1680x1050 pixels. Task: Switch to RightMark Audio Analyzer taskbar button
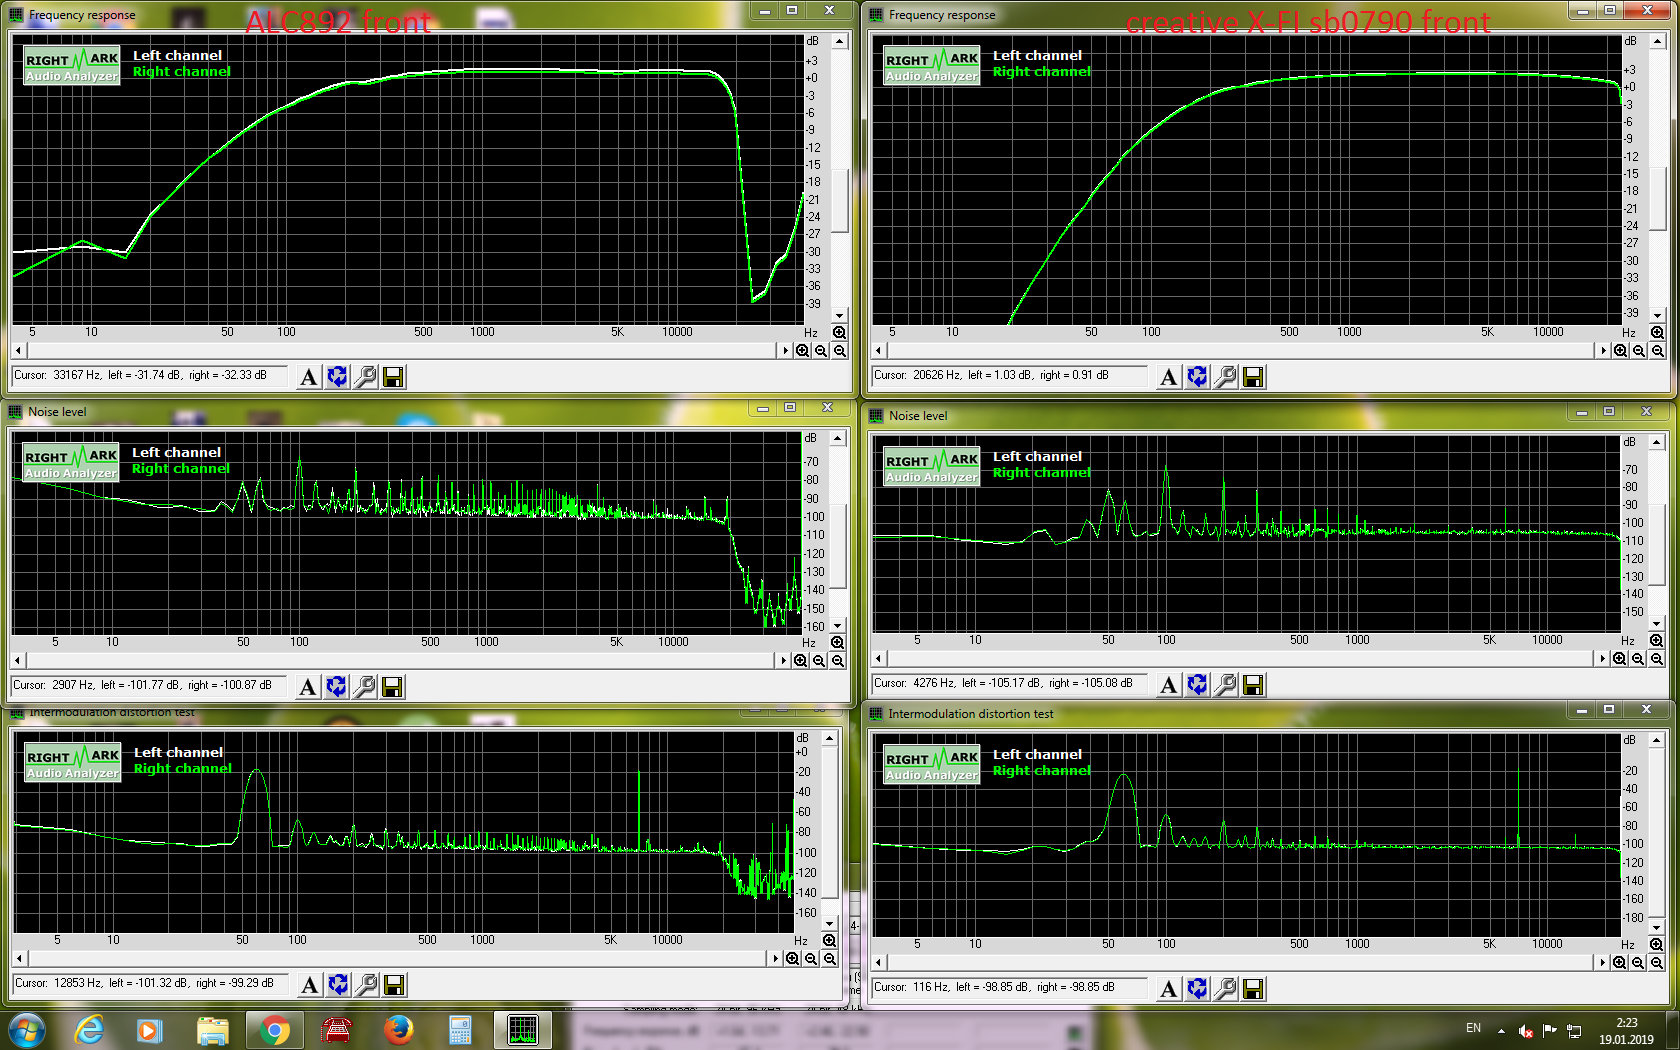click(x=522, y=1030)
